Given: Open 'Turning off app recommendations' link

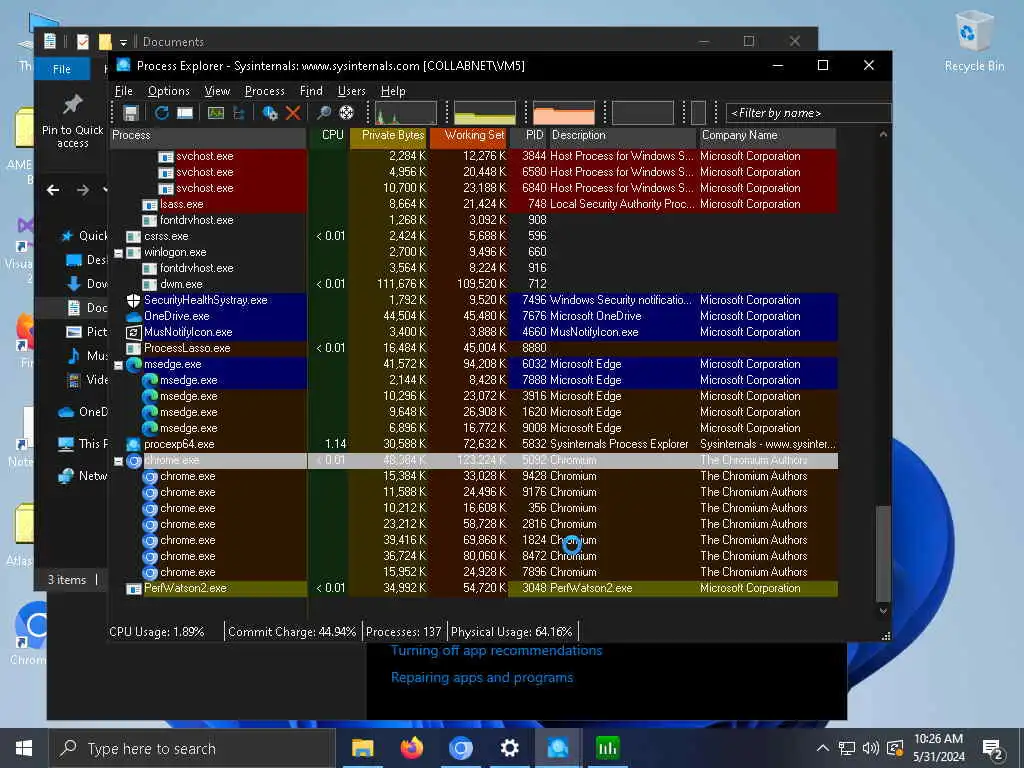Looking at the screenshot, I should (496, 651).
